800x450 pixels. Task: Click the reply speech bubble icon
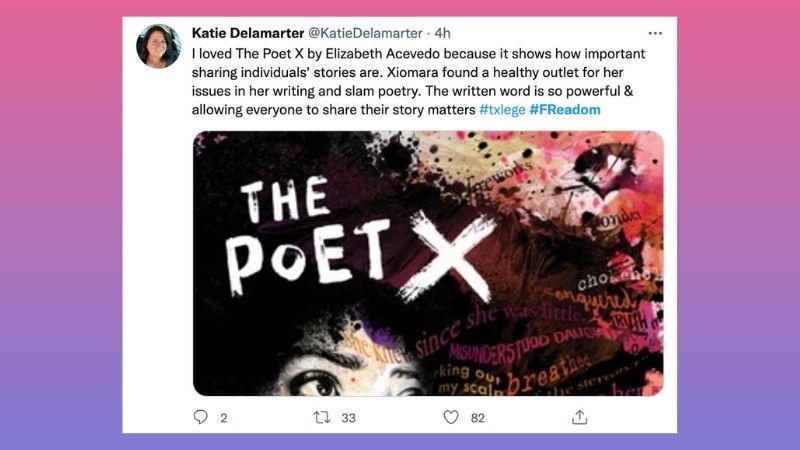(x=200, y=417)
